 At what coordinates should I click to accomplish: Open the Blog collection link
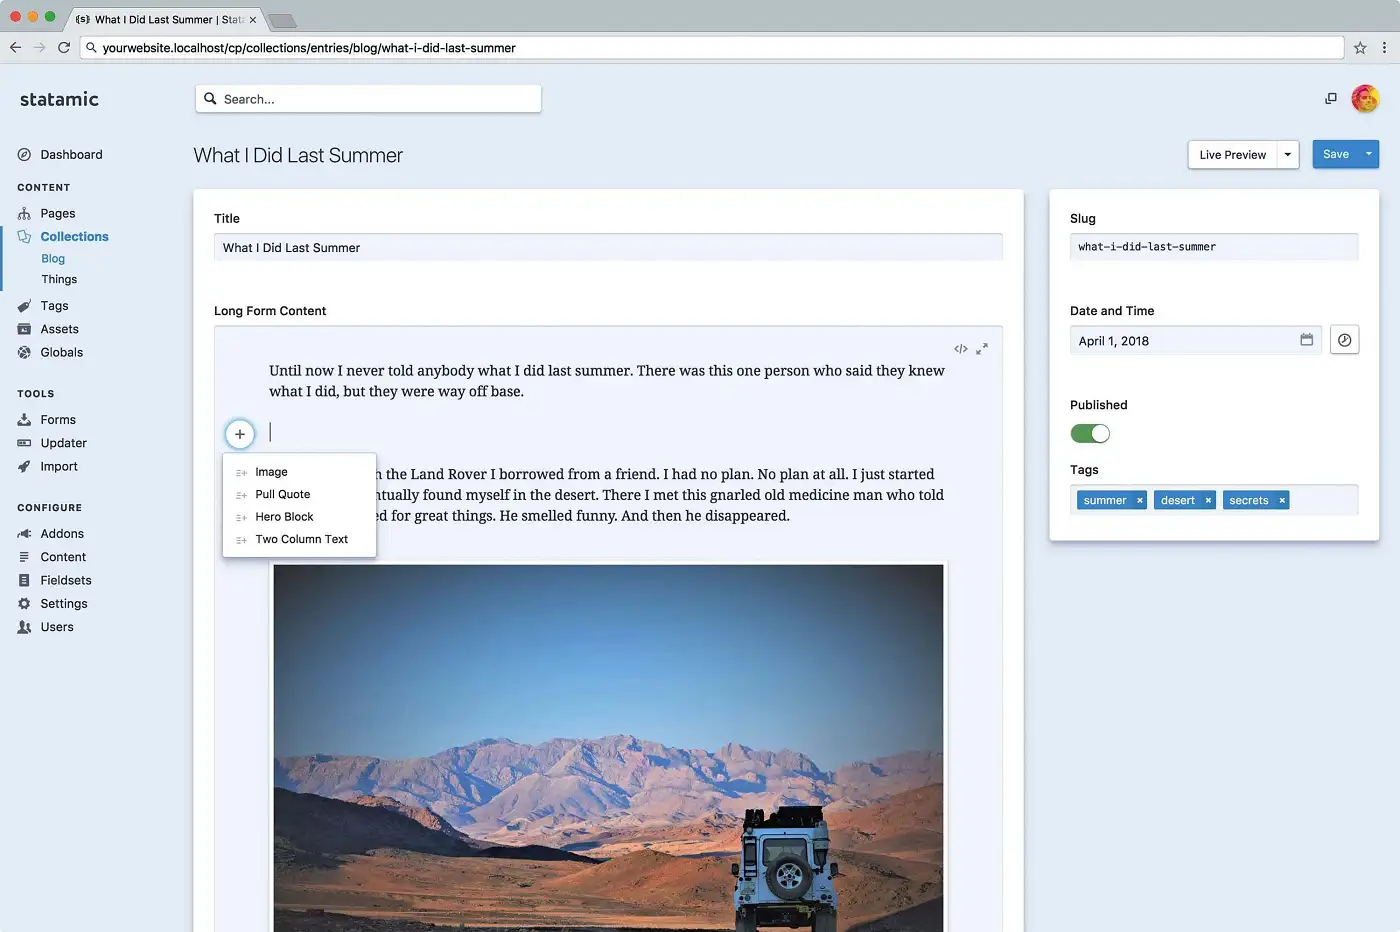(53, 259)
